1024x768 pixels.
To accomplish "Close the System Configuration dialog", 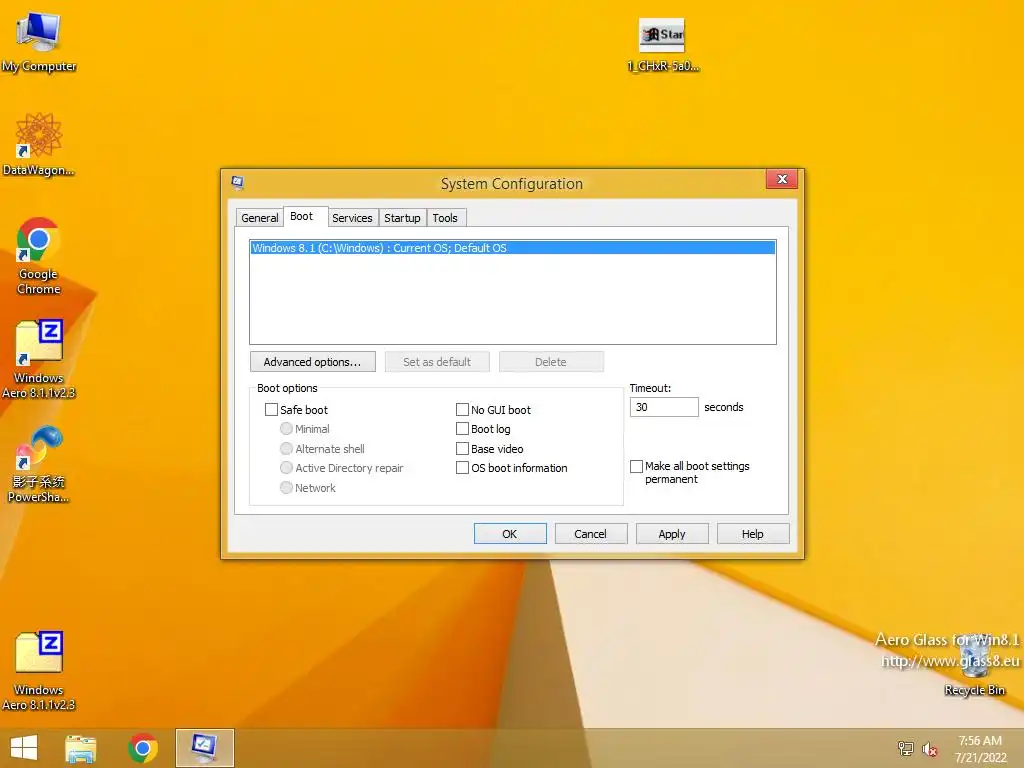I will point(782,179).
